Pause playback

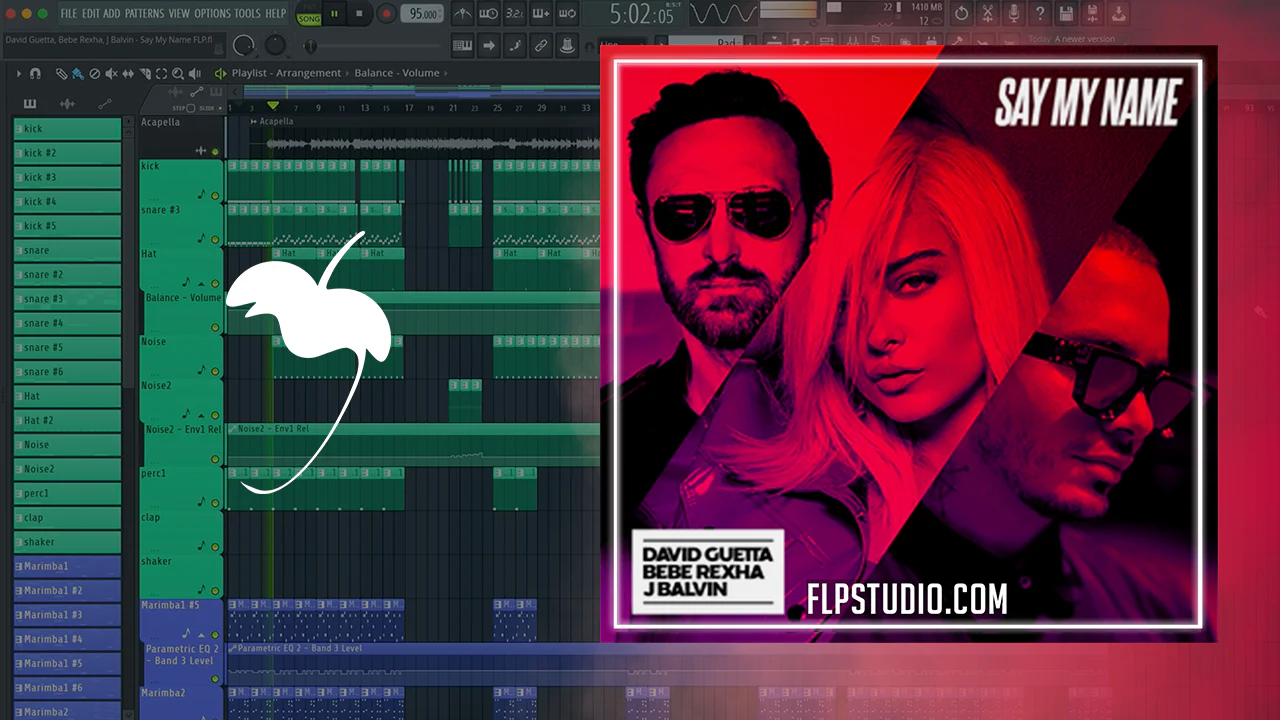coord(335,14)
